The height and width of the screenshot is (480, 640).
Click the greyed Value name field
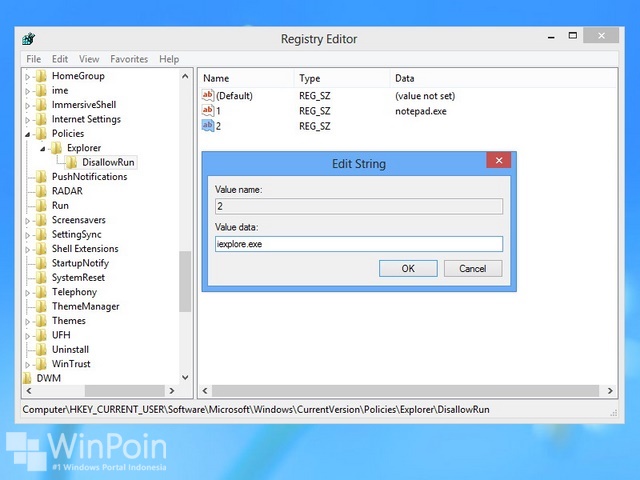coord(359,206)
